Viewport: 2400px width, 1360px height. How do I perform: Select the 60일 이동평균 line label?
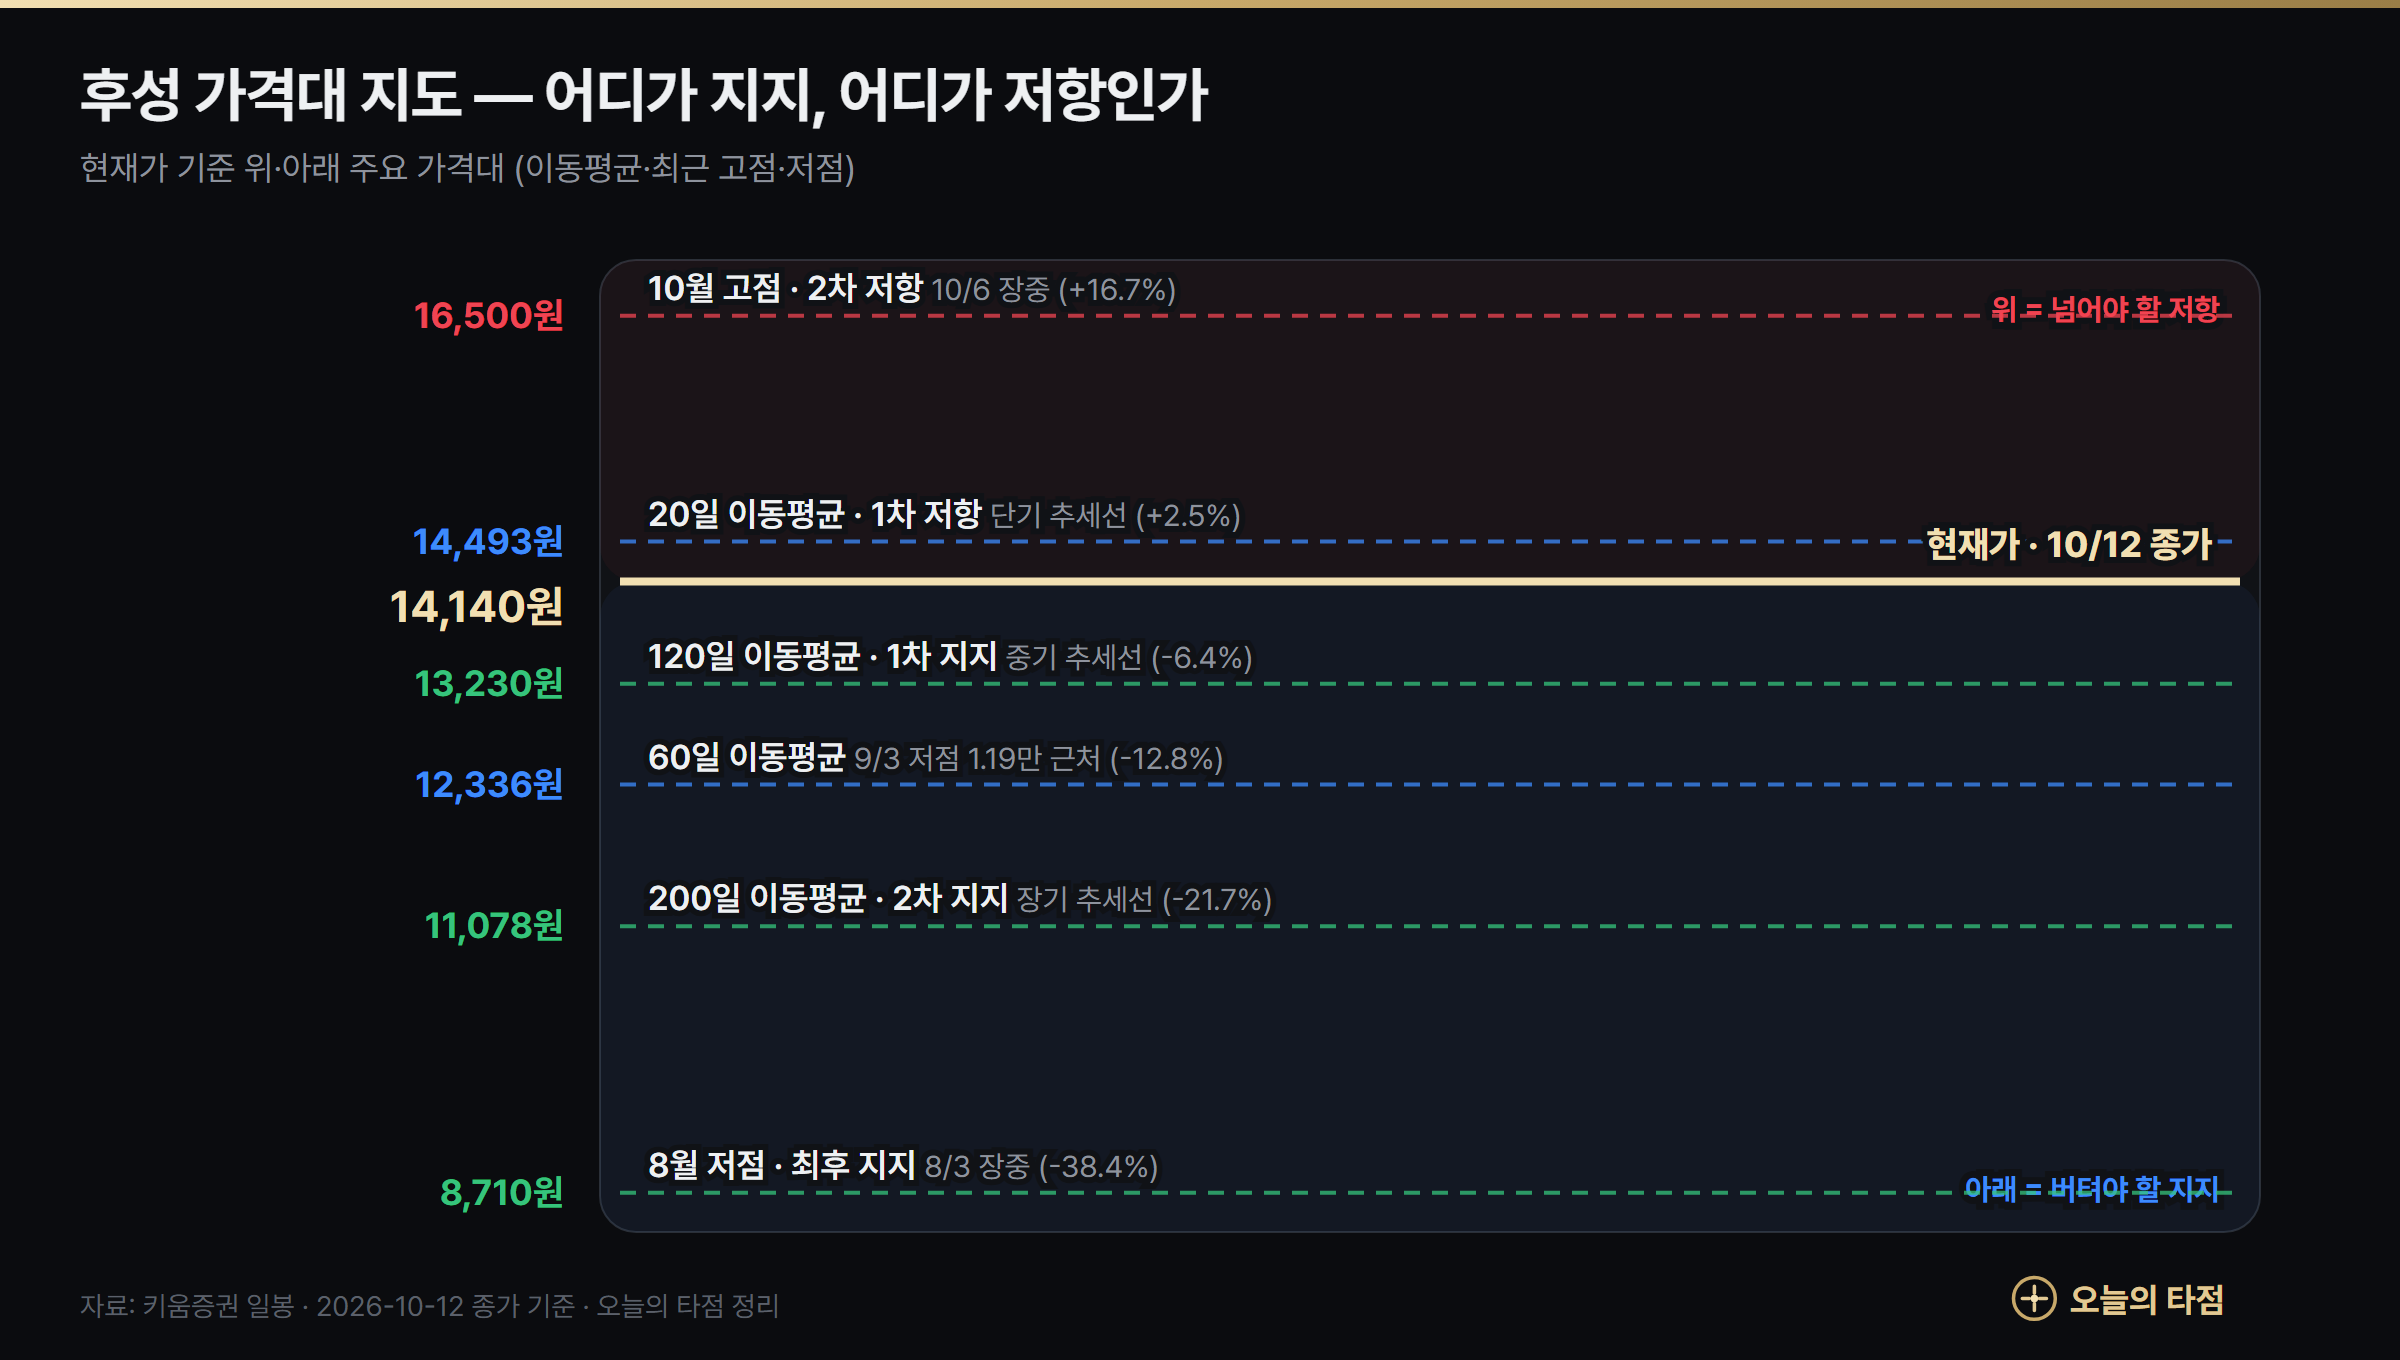click(747, 758)
